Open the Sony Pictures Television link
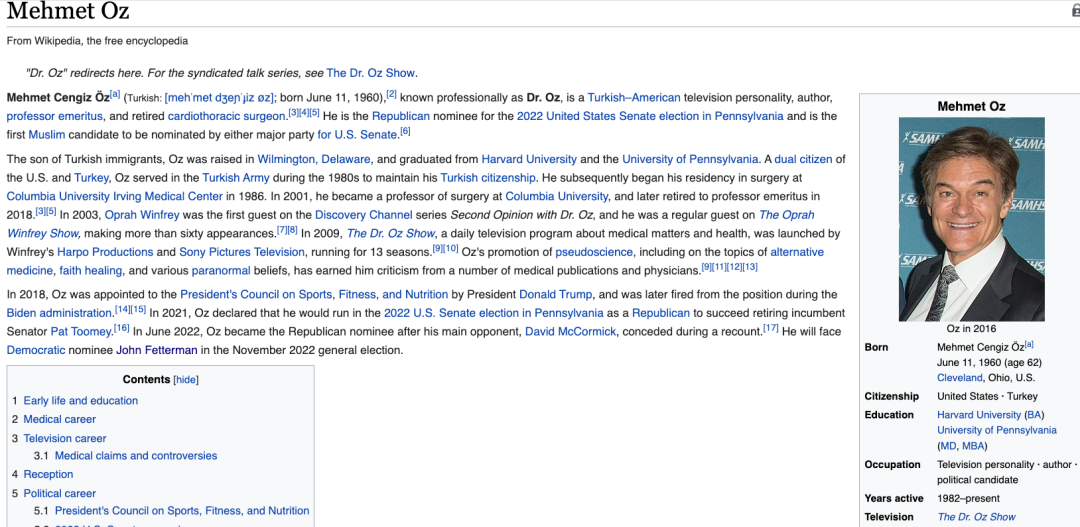Image resolution: width=1080 pixels, height=527 pixels. pos(242,252)
